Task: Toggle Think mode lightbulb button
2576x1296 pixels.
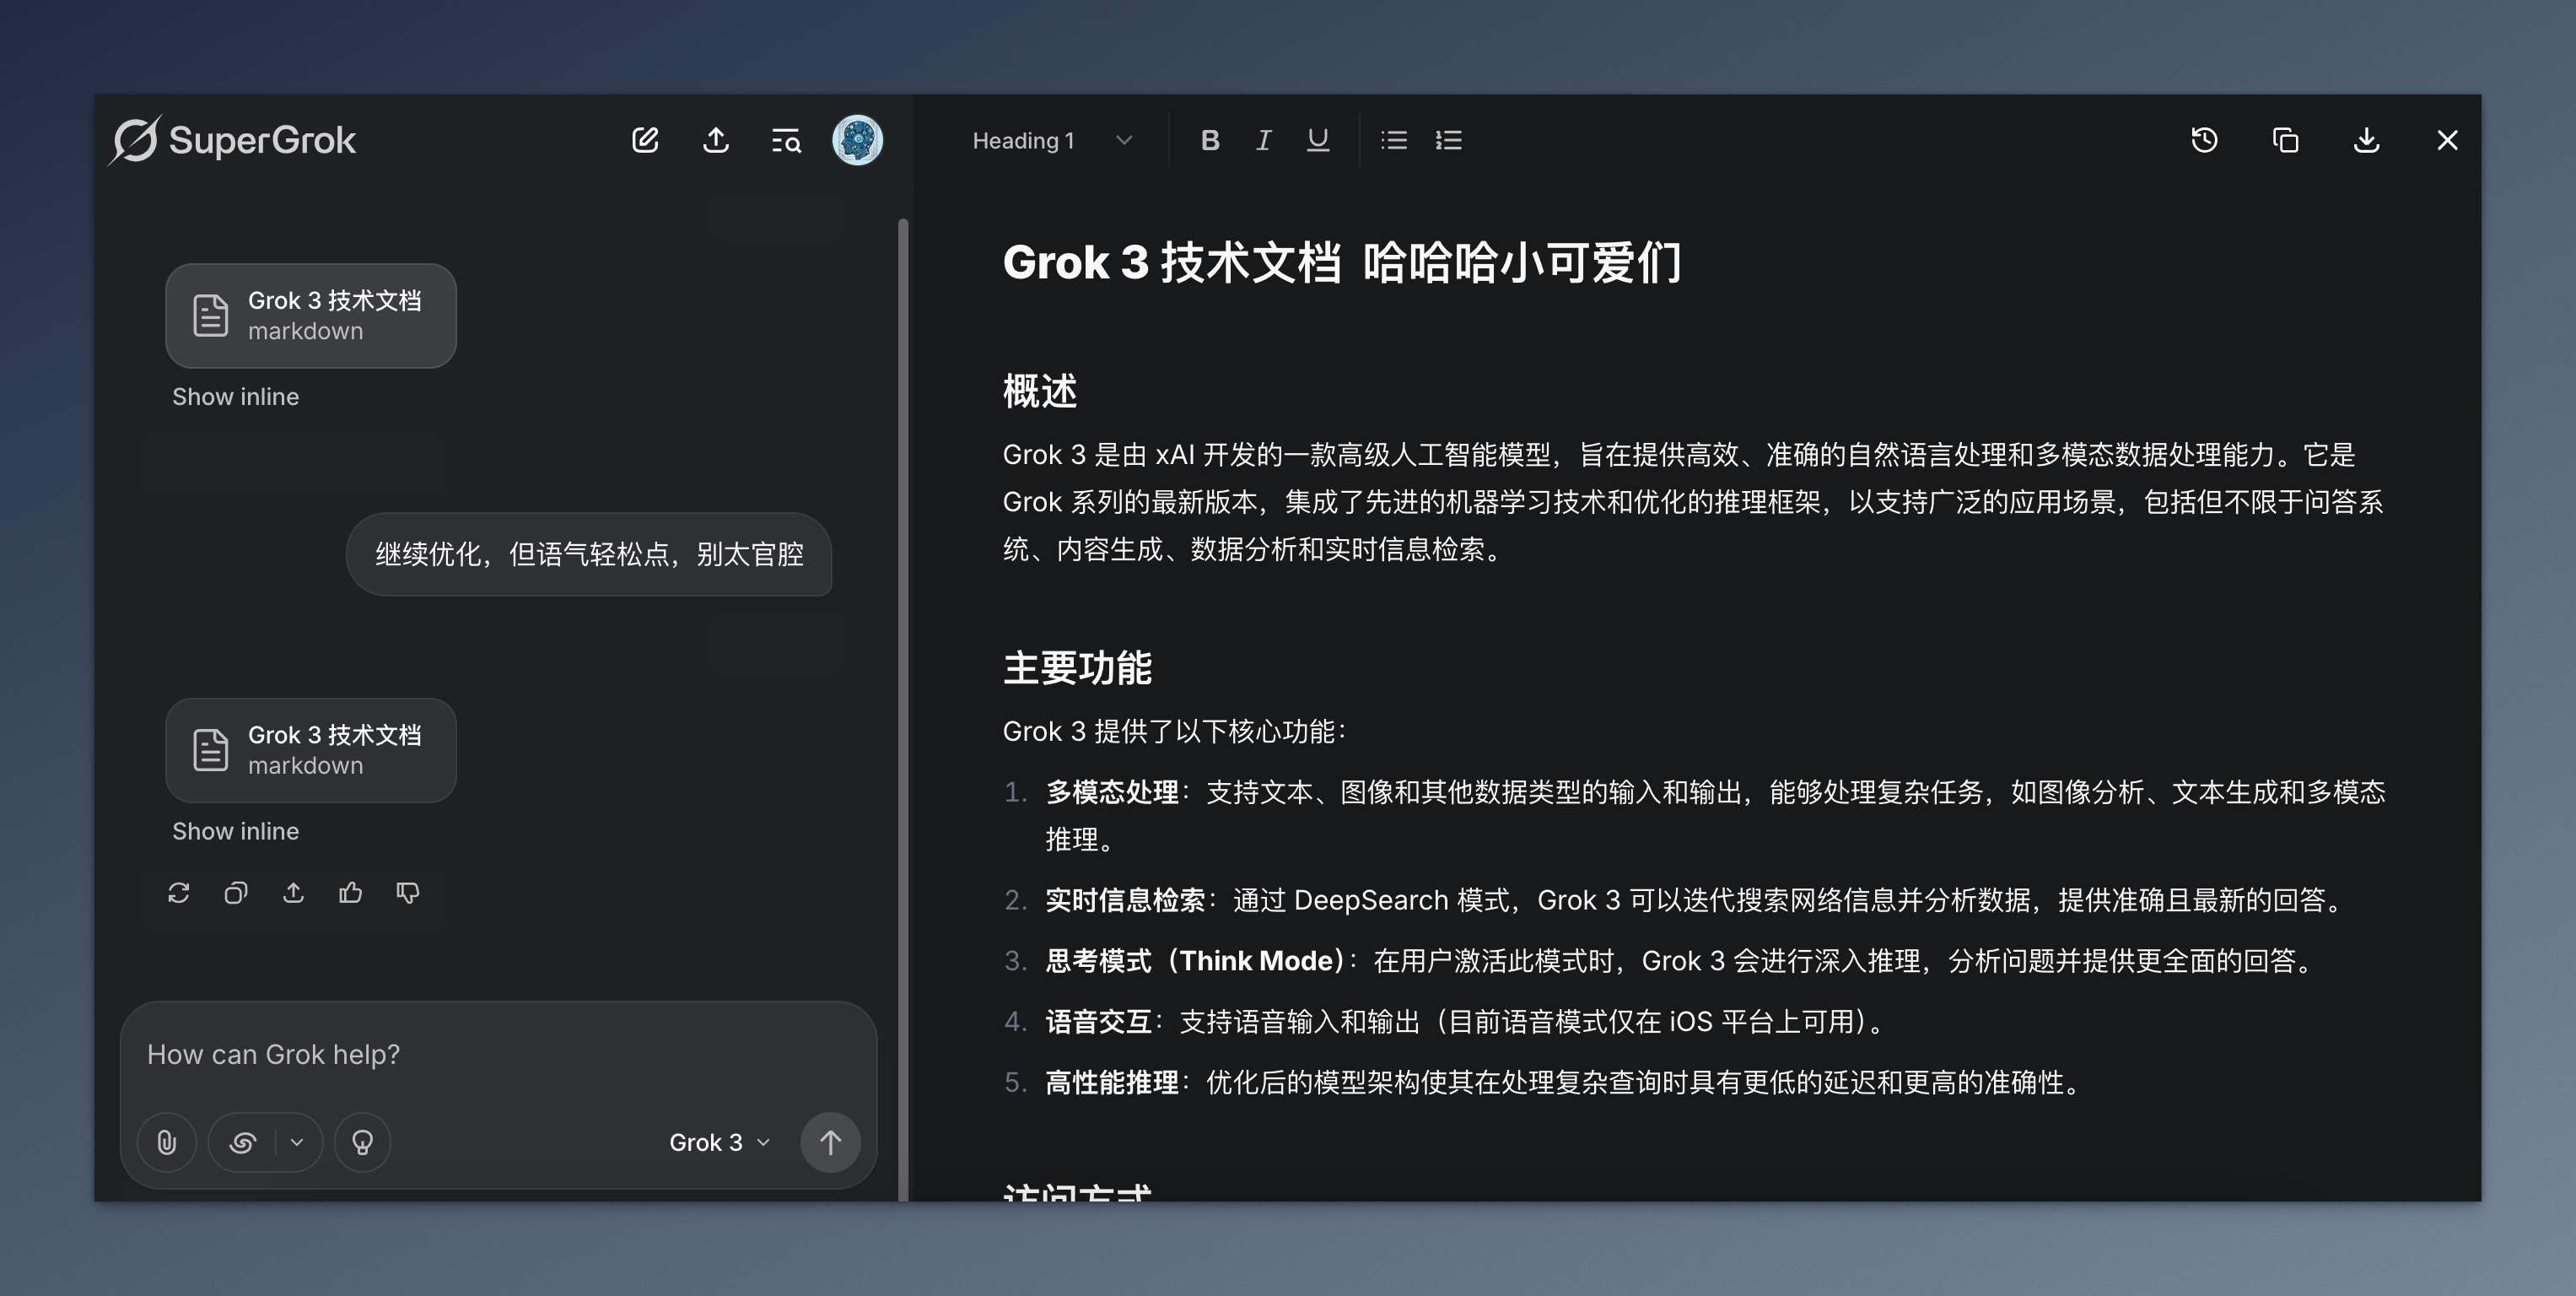Action: point(362,1142)
